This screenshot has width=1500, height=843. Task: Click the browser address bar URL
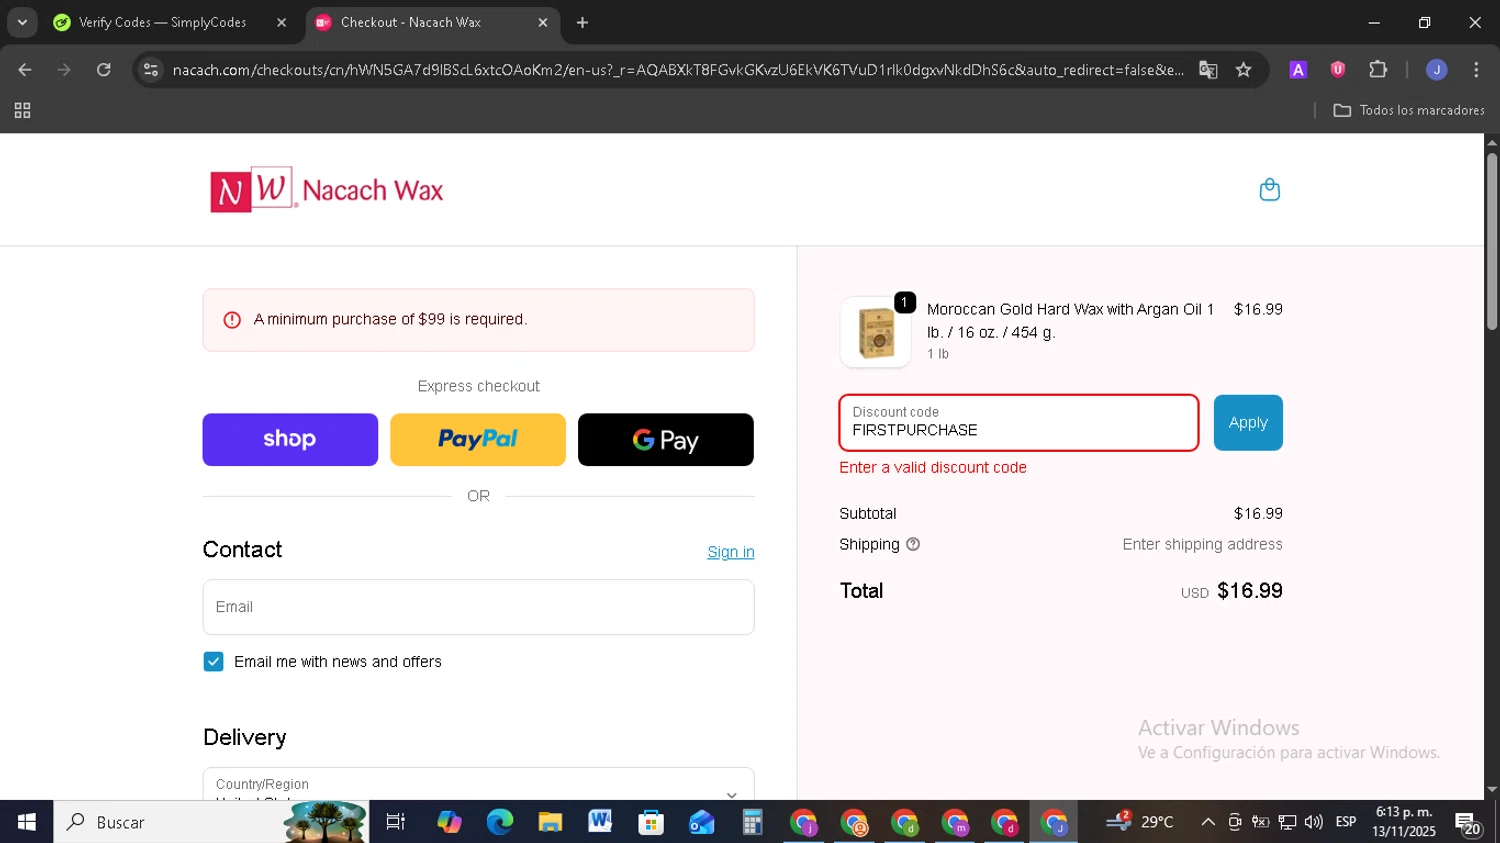[x=677, y=70]
